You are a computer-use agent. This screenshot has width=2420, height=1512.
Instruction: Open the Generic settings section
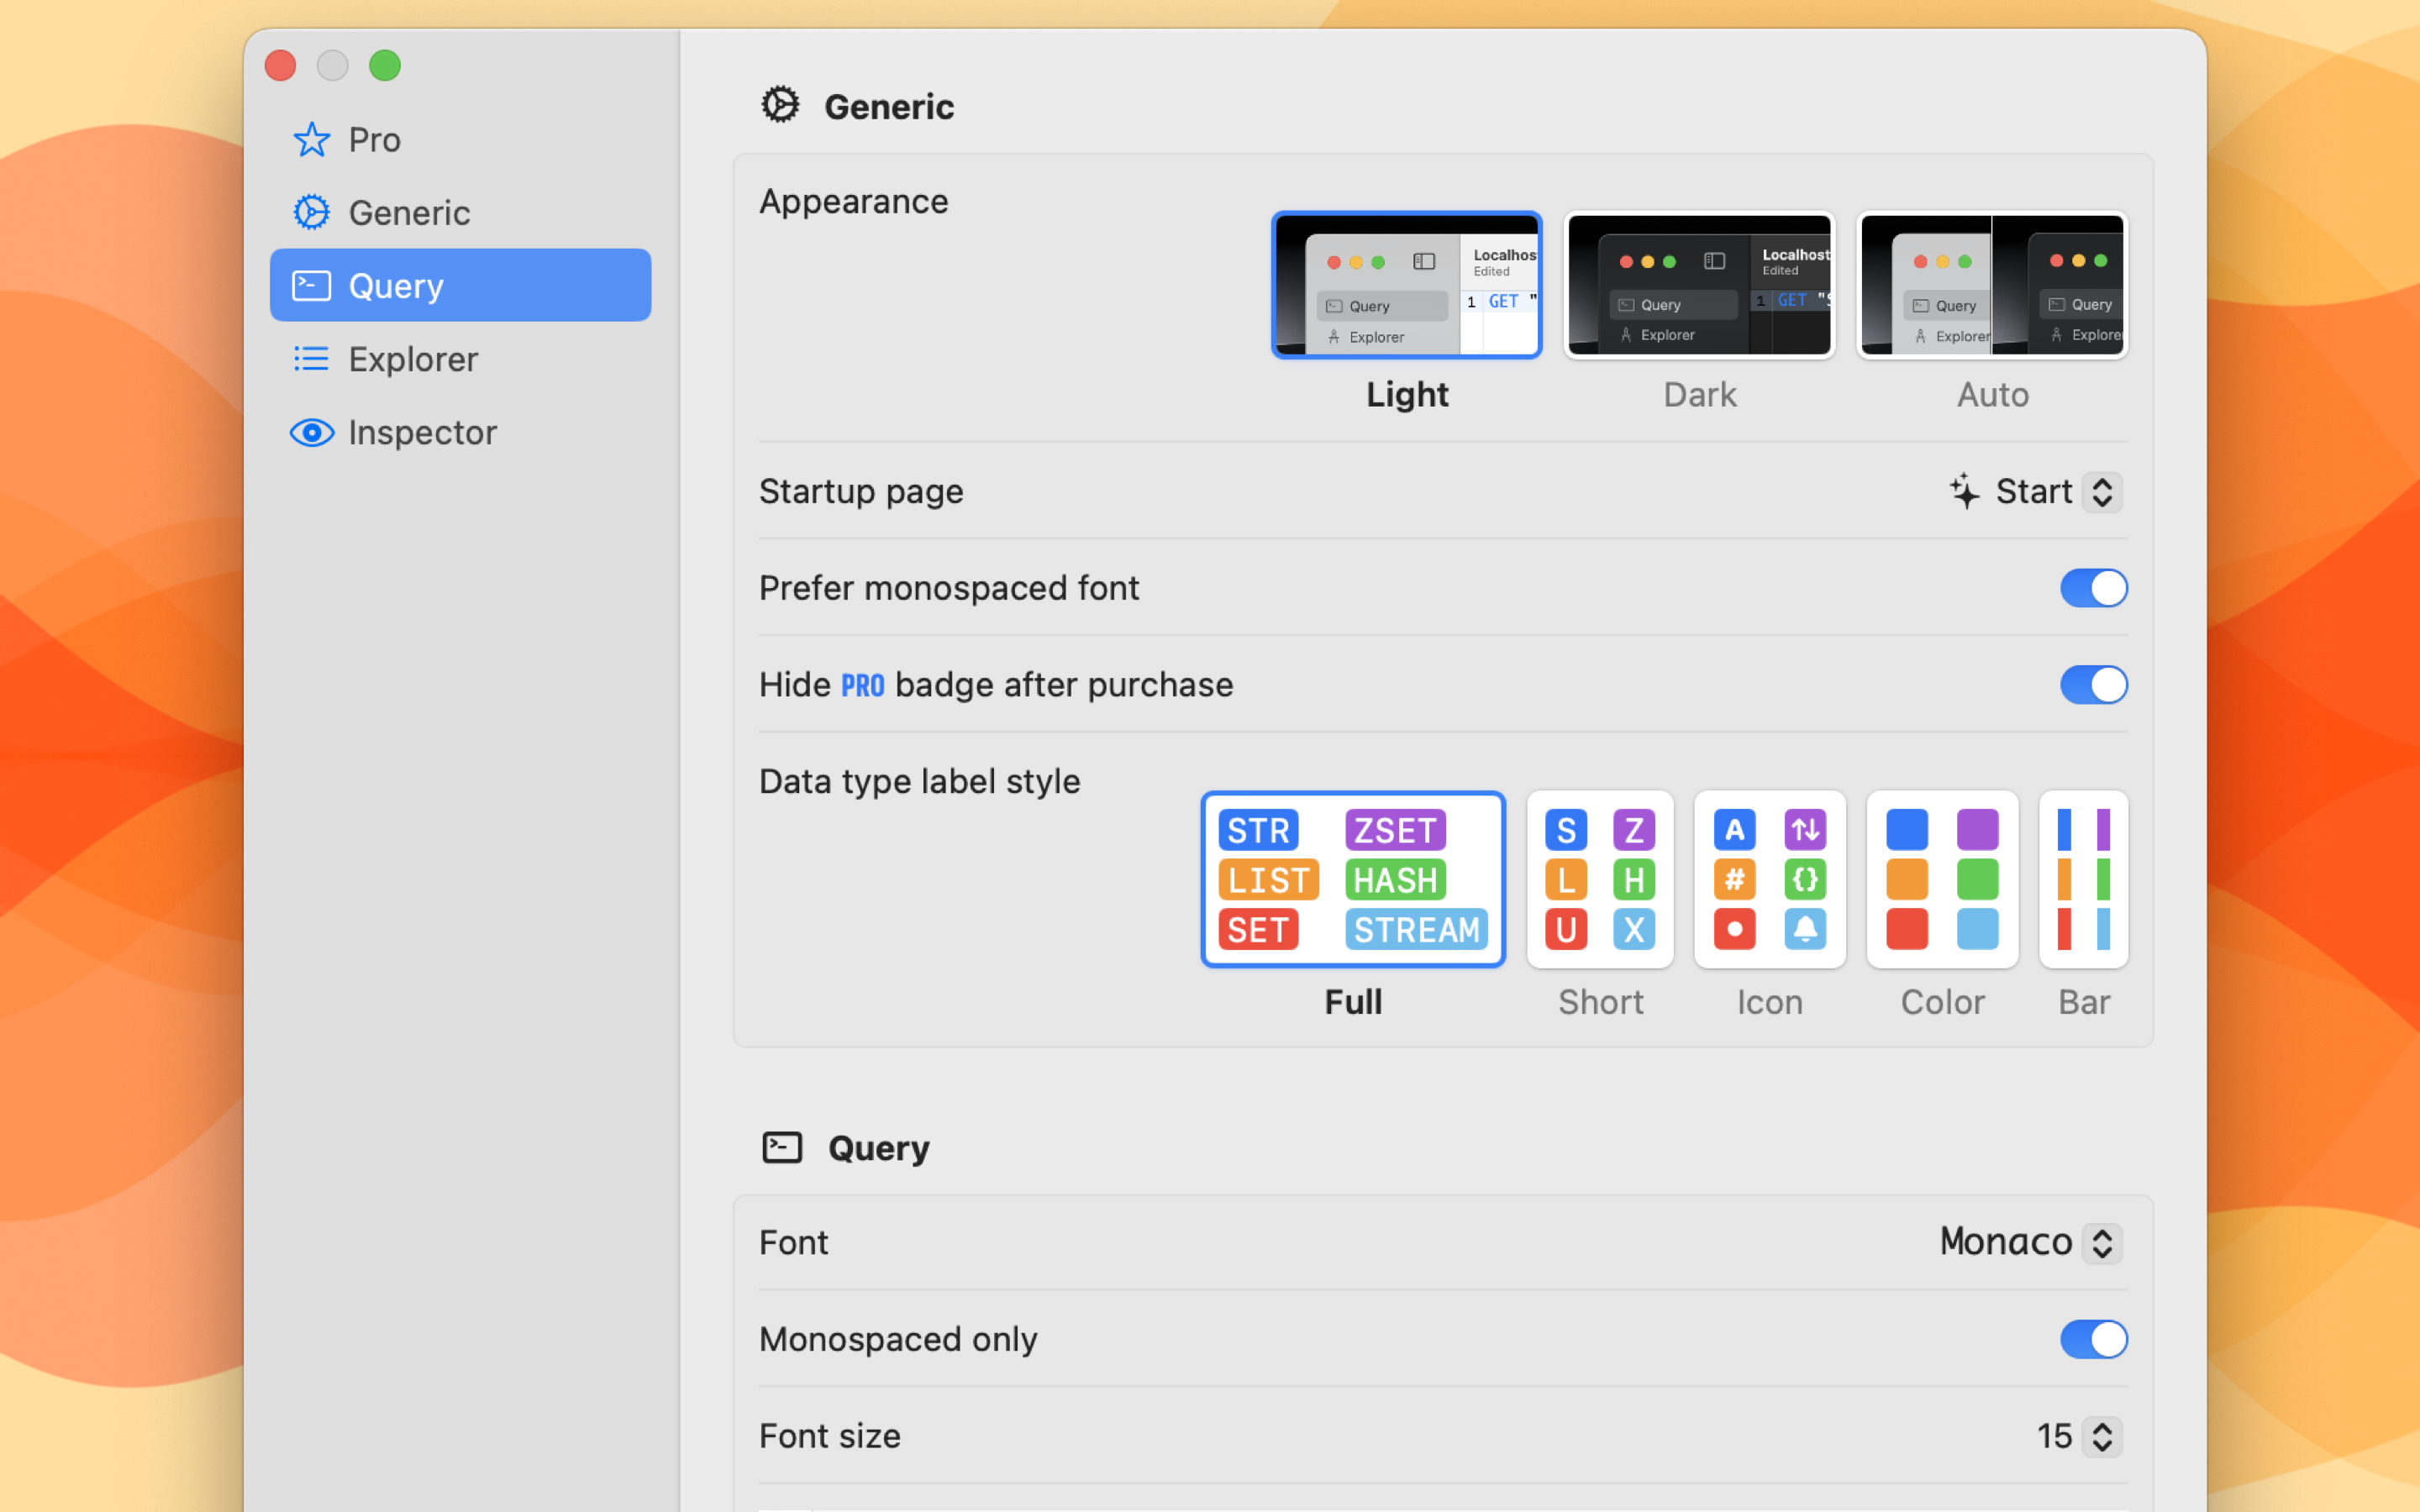tap(460, 212)
